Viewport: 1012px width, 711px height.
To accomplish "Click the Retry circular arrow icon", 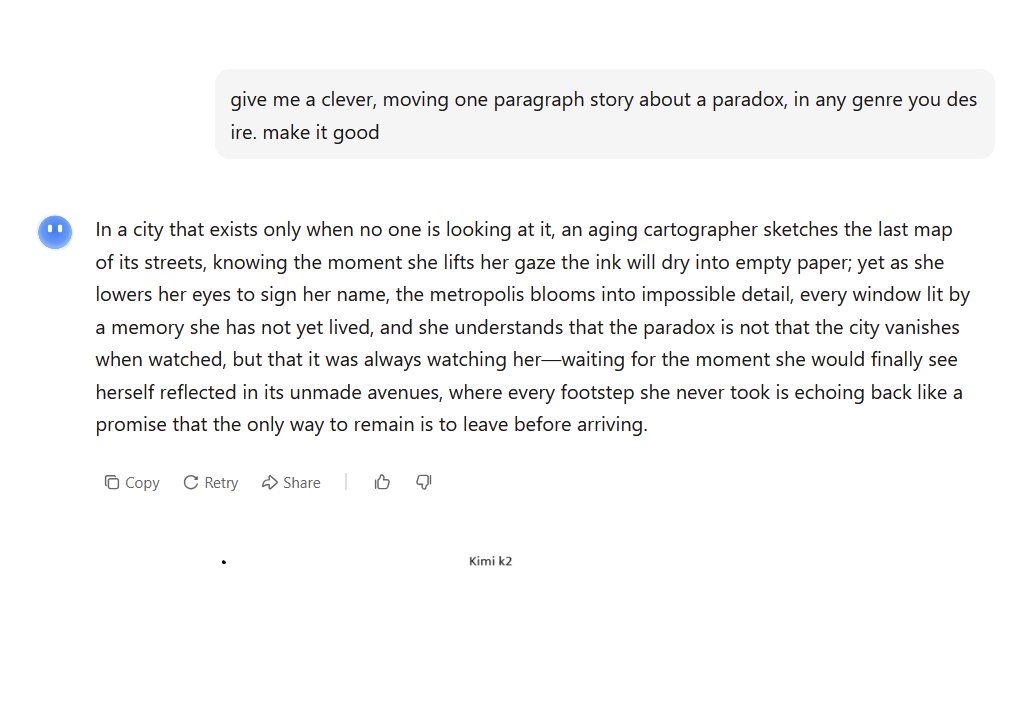I will (191, 482).
